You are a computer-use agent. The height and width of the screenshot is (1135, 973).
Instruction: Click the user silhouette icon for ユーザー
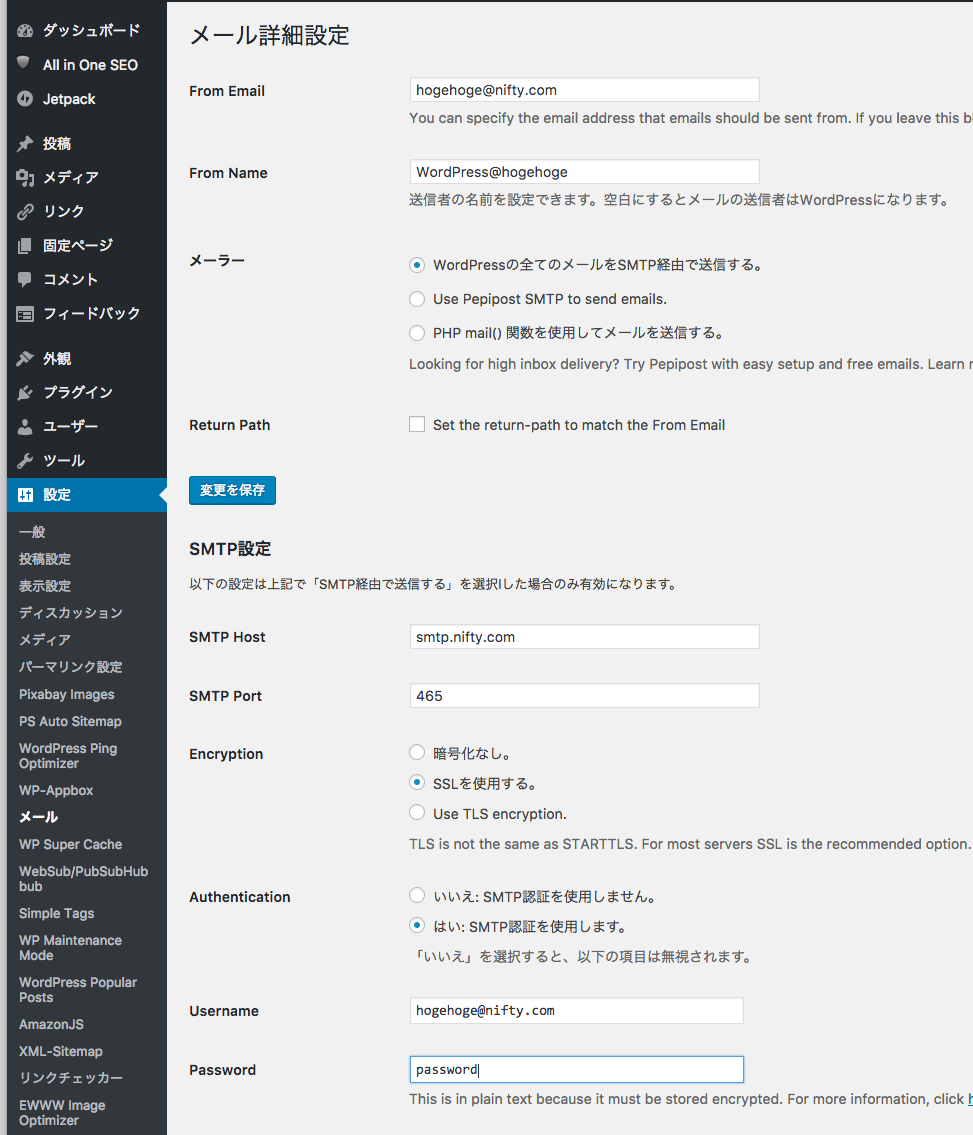[x=25, y=426]
